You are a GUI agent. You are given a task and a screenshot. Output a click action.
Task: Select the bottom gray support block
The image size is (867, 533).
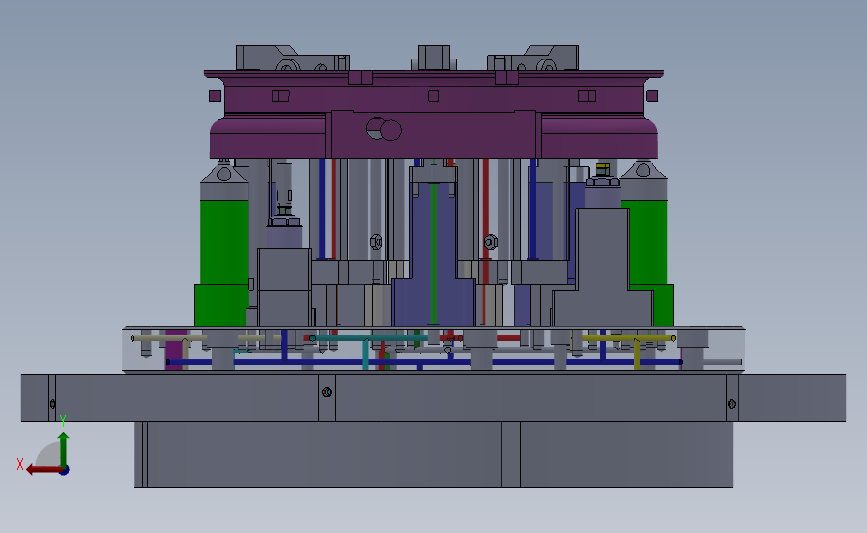[x=434, y=454]
